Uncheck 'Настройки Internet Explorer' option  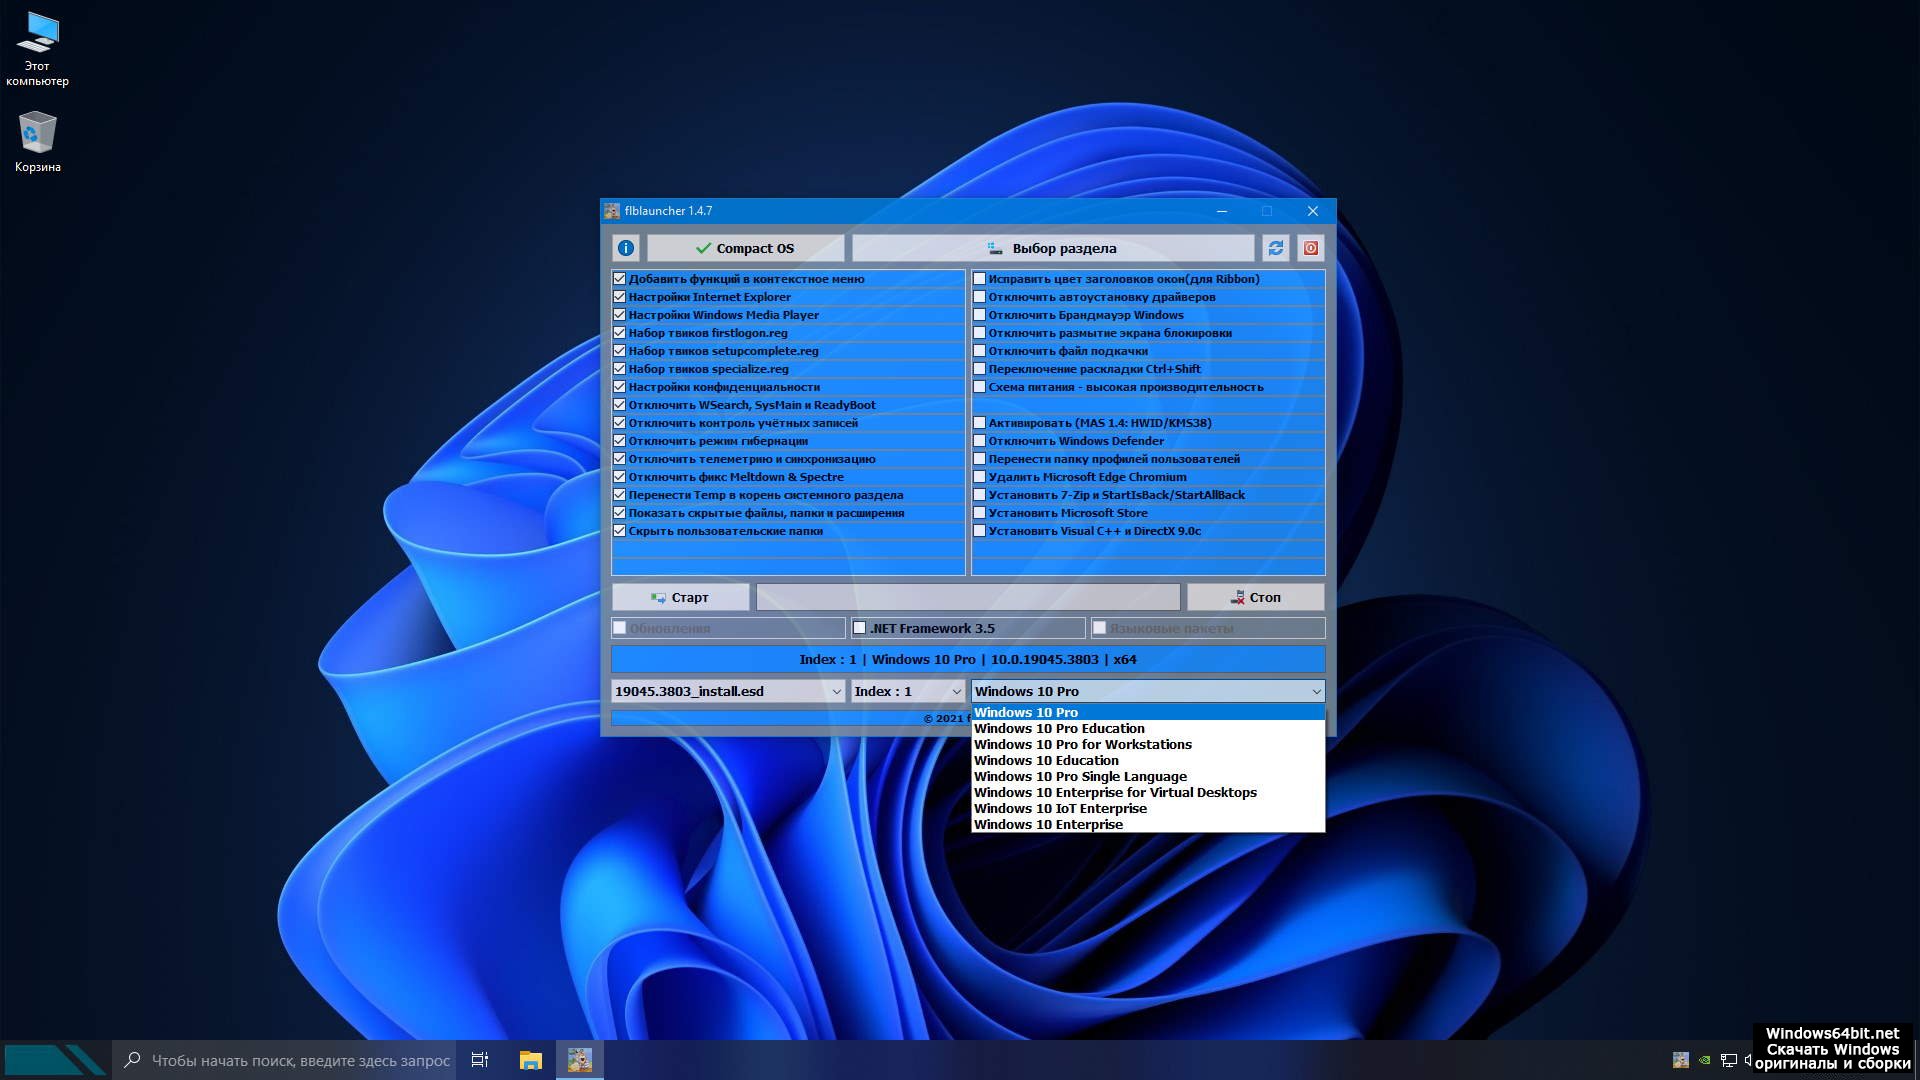tap(619, 297)
